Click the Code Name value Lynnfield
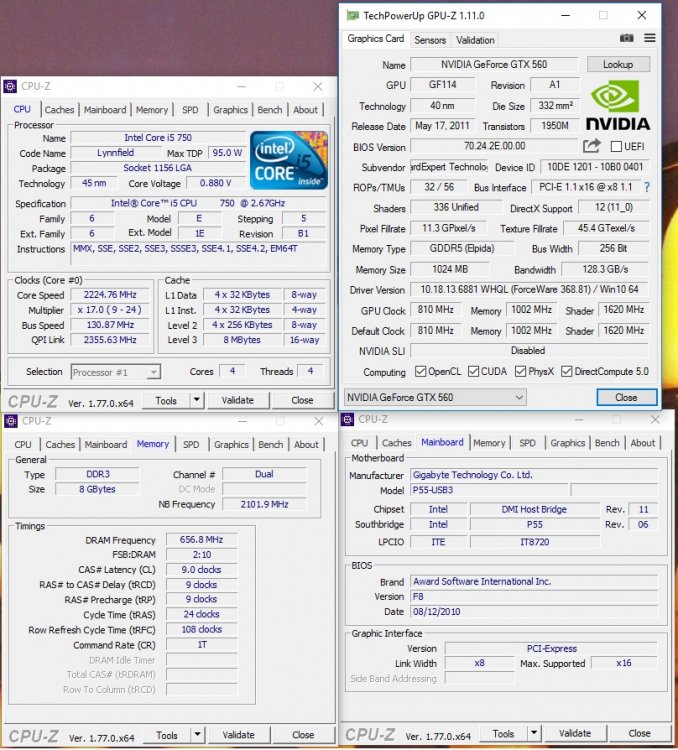The image size is (678, 750). 115,153
